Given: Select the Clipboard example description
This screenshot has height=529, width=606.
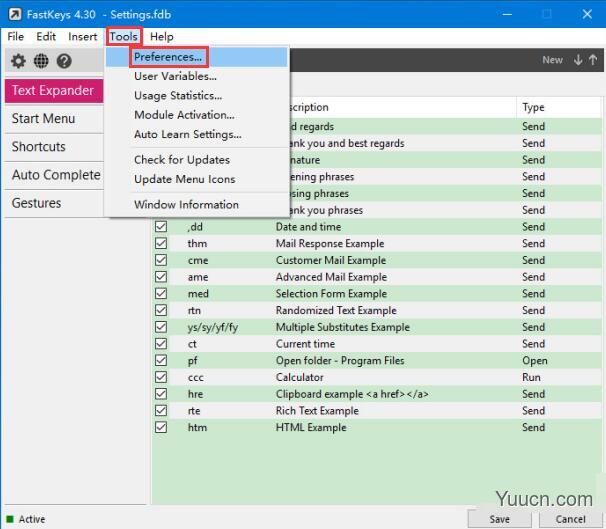Looking at the screenshot, I should coord(352,394).
